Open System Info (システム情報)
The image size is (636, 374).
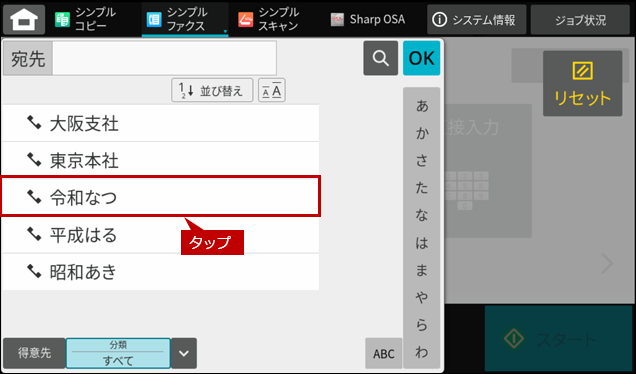tap(476, 19)
